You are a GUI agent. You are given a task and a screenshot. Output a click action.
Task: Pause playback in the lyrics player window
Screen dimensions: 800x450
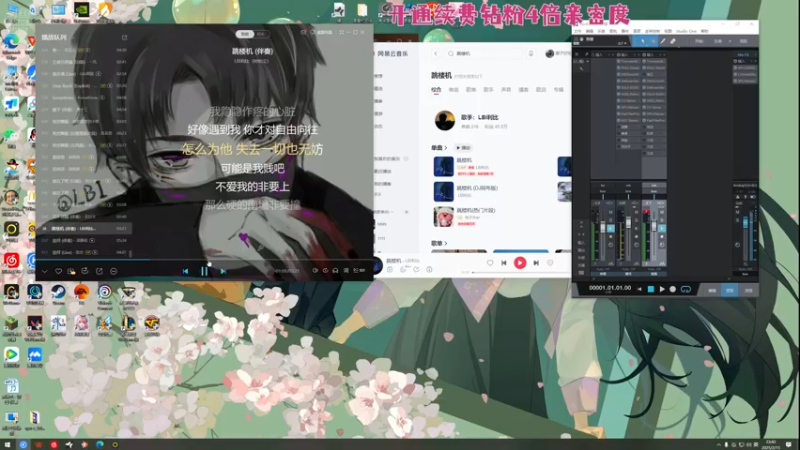point(204,271)
